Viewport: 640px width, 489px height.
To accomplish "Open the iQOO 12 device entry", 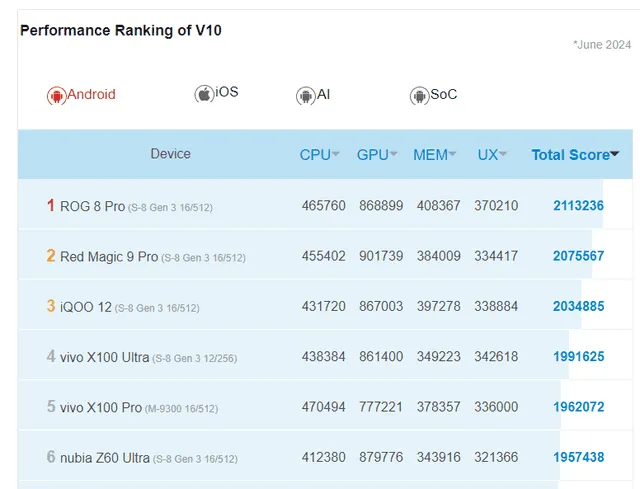I will pos(86,306).
